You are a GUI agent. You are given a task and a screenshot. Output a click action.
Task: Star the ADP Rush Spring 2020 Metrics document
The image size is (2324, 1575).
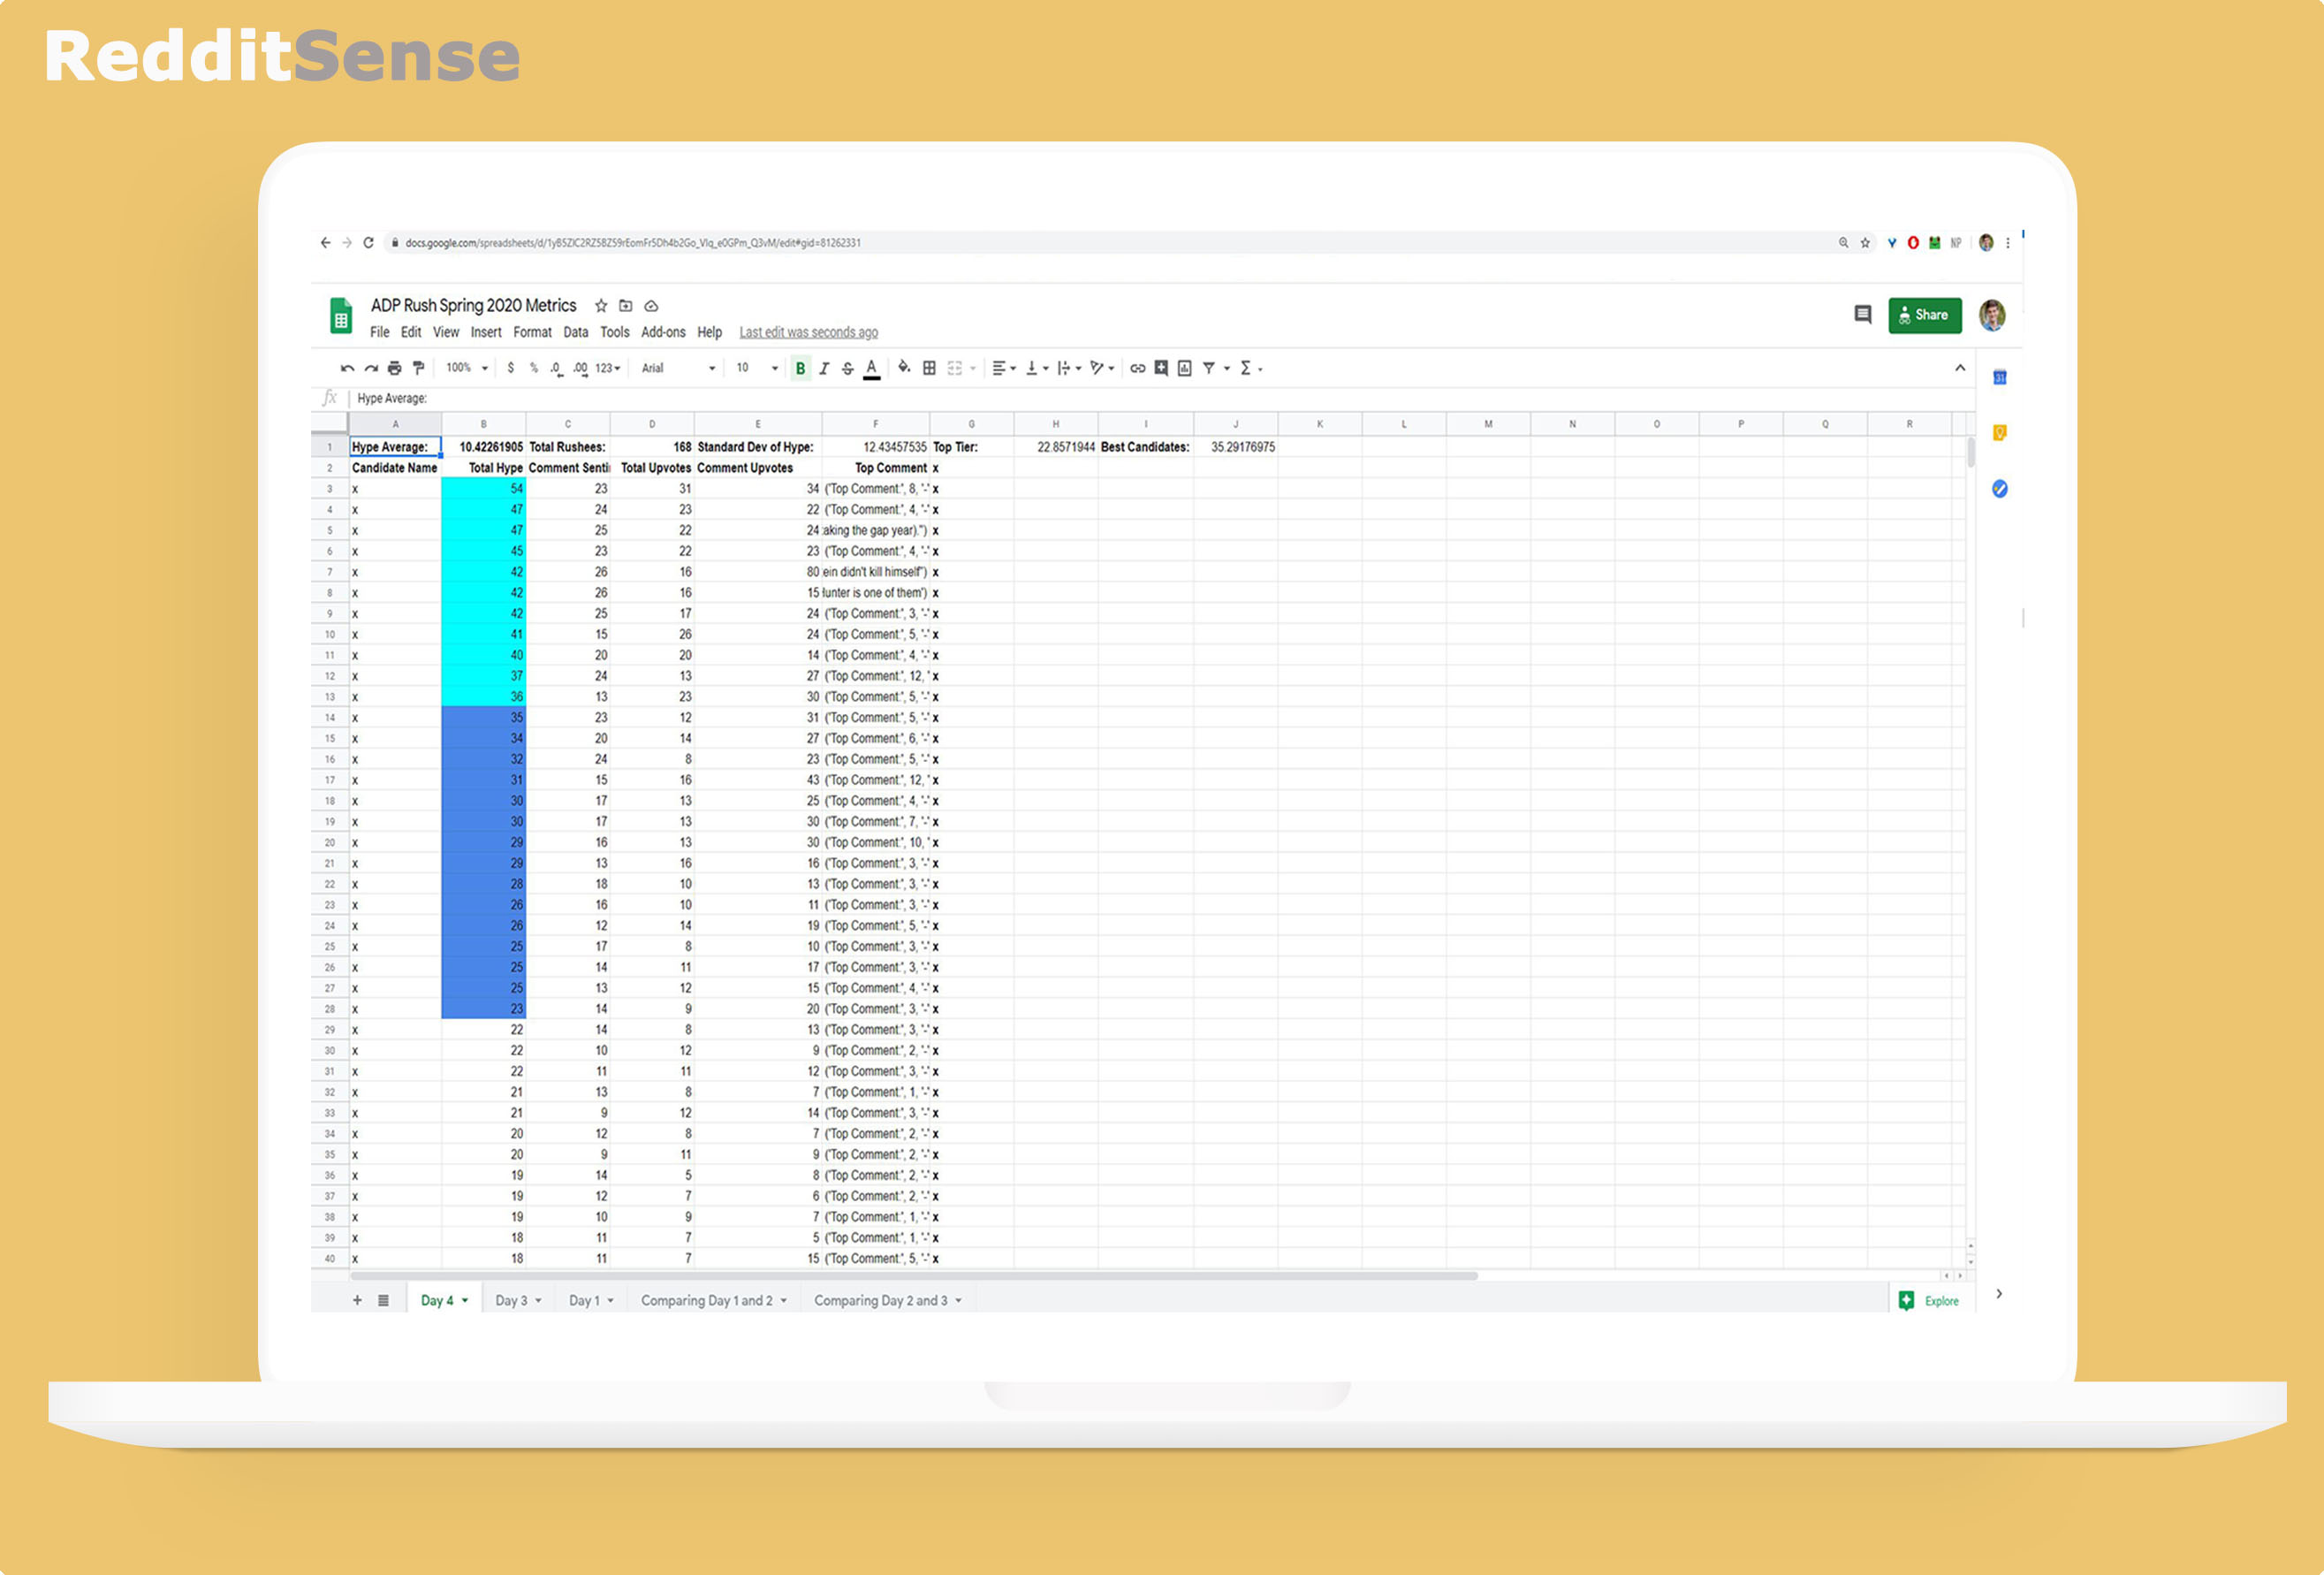click(x=601, y=306)
